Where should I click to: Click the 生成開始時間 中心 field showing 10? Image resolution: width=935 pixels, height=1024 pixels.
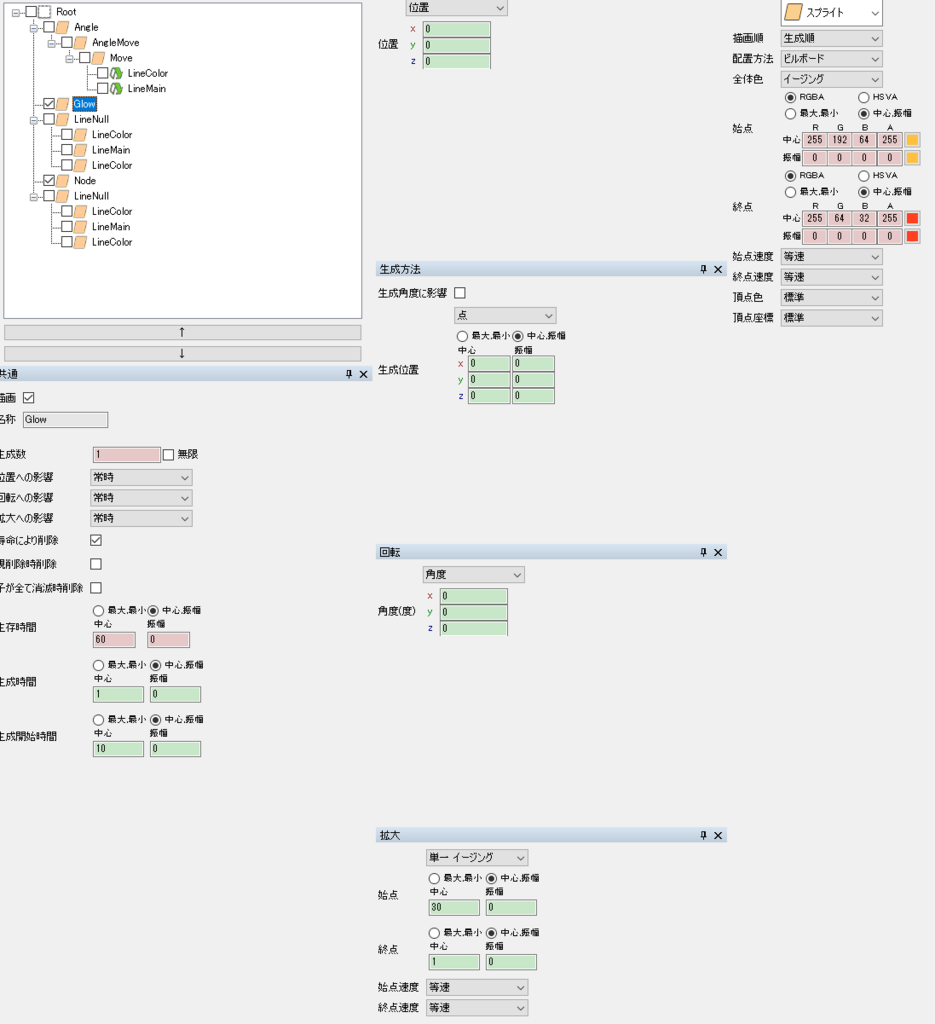(118, 749)
